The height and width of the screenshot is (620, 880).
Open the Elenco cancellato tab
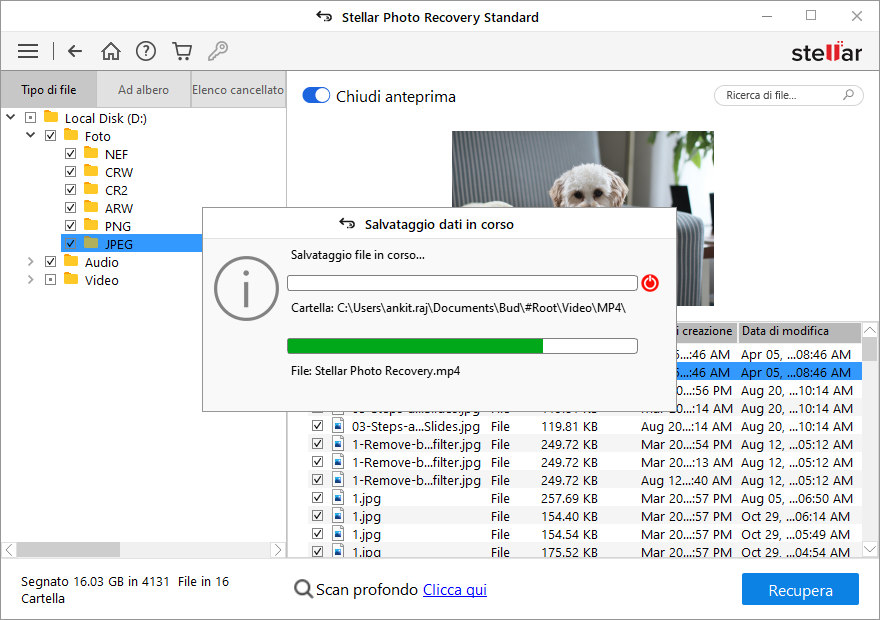click(x=238, y=89)
